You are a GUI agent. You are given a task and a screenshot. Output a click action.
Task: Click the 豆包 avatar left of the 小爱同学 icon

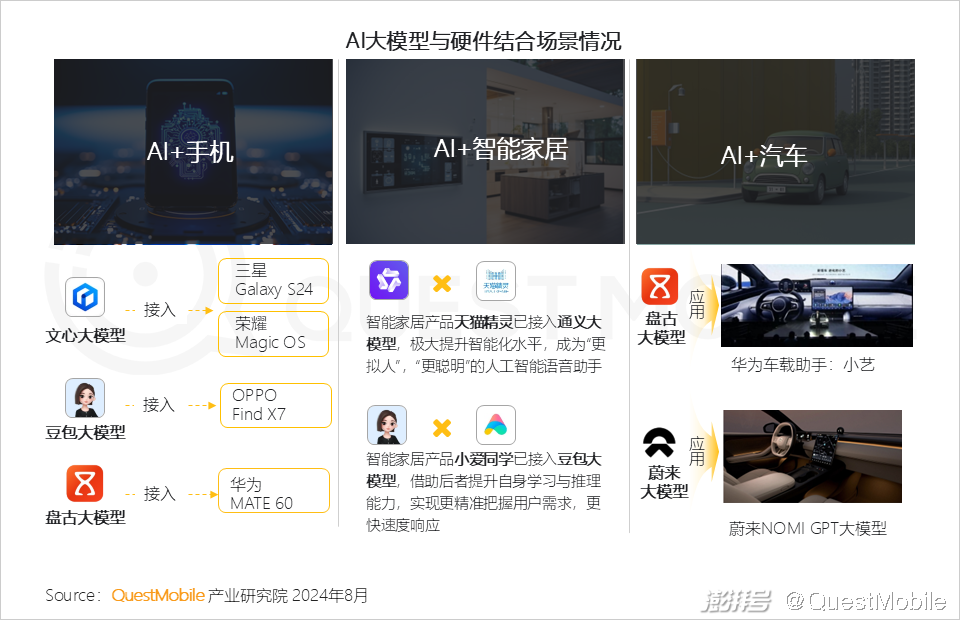(x=387, y=425)
